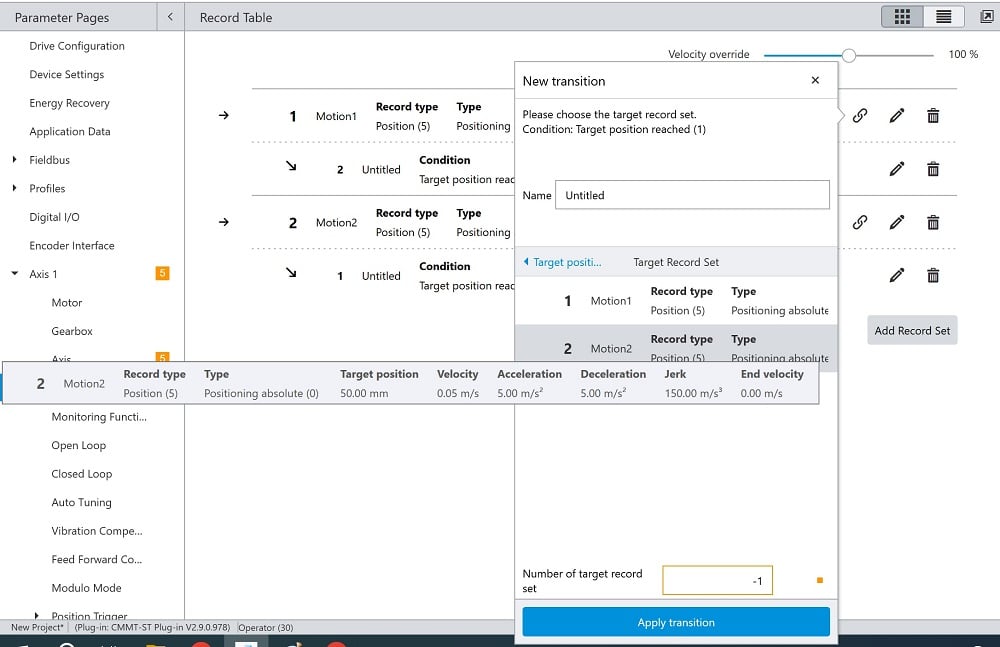This screenshot has width=1000, height=647.
Task: Click the link icon next to Motion2
Action: (860, 222)
